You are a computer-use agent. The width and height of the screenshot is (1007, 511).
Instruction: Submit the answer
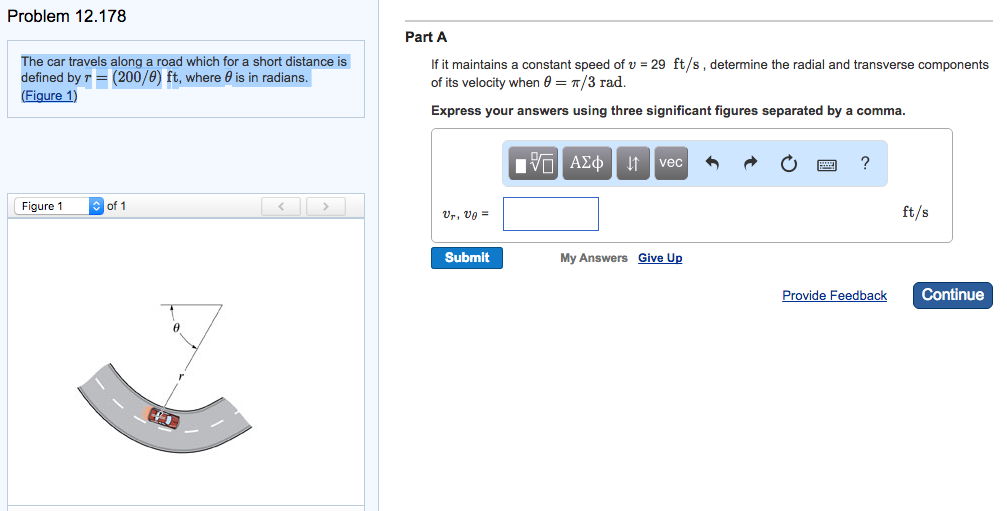tap(467, 258)
